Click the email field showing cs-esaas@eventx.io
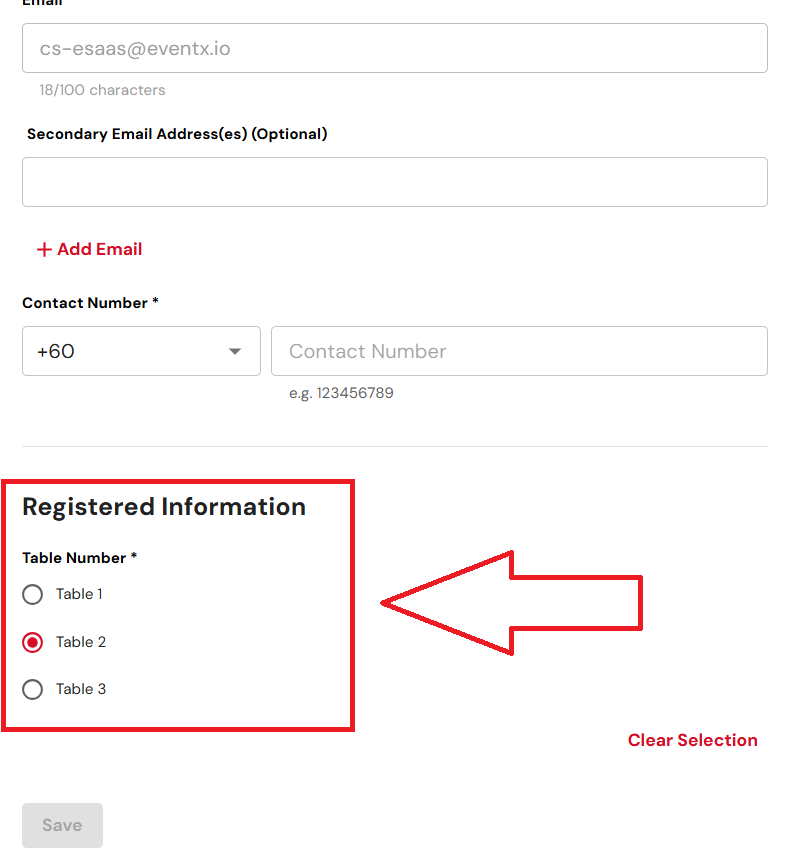The image size is (792, 853). coord(394,48)
